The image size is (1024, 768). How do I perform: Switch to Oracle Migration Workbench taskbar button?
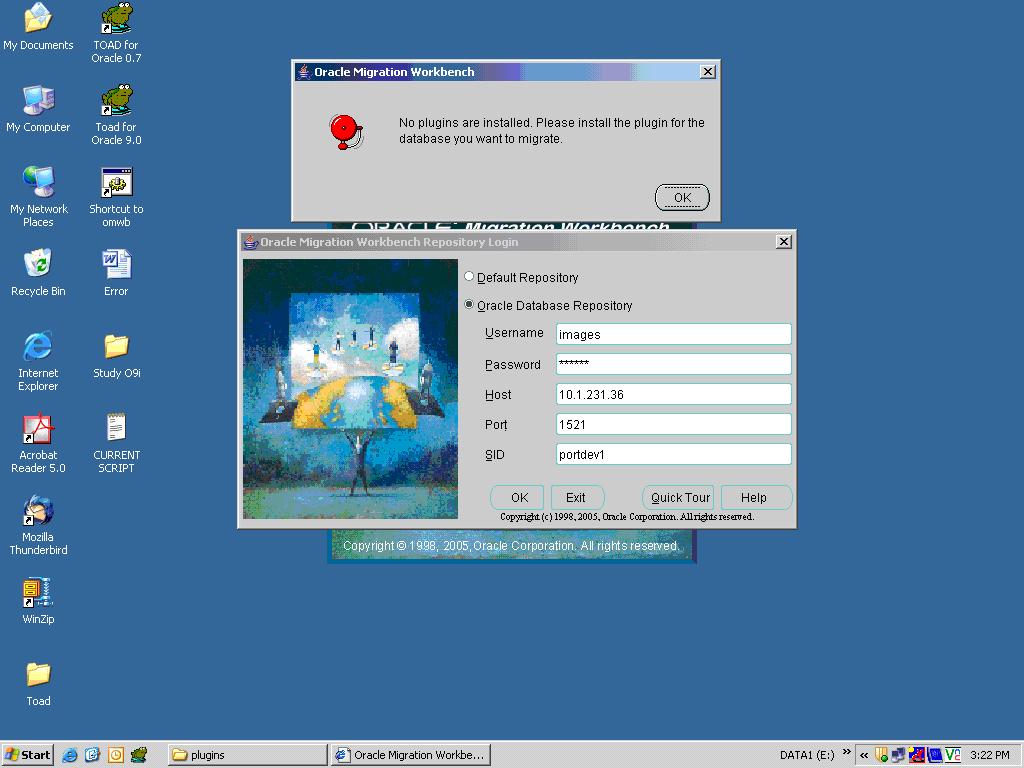[x=410, y=755]
